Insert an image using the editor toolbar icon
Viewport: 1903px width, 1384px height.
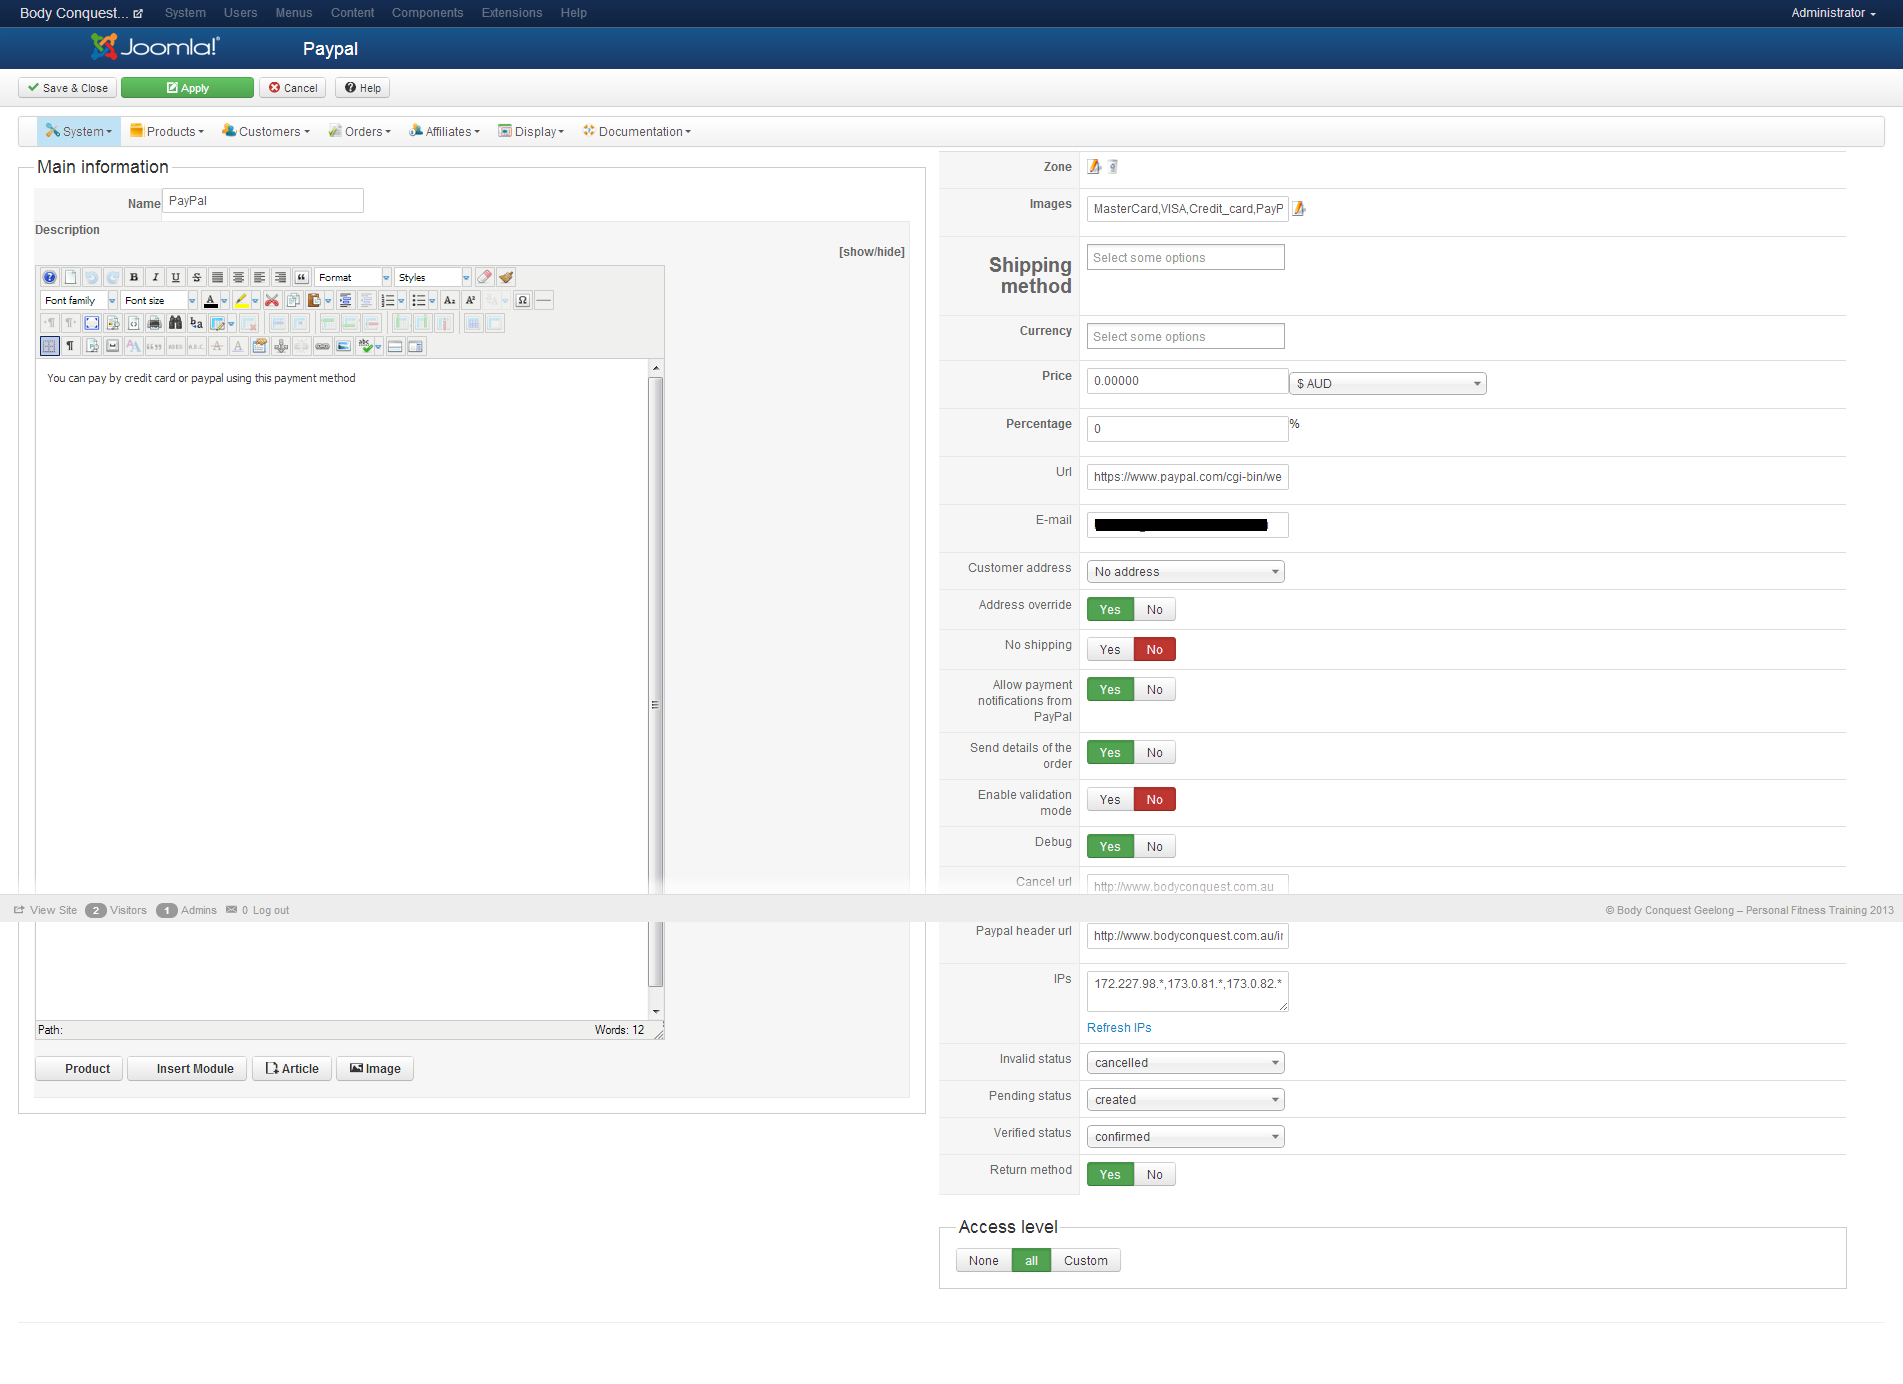[x=343, y=346]
